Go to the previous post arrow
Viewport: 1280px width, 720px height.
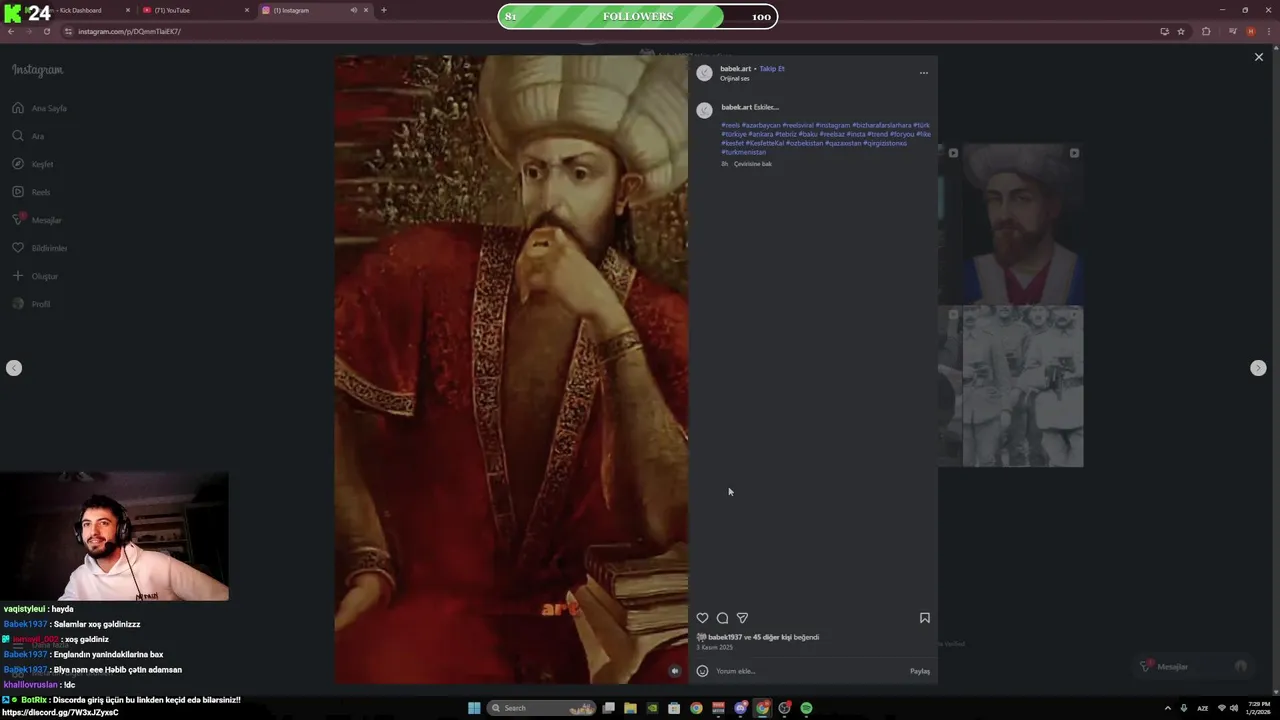click(14, 368)
